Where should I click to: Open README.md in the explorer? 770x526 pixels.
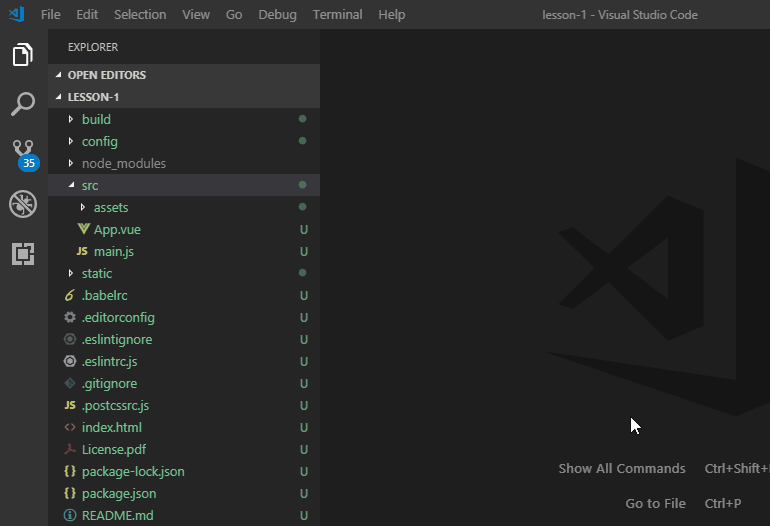[117, 516]
